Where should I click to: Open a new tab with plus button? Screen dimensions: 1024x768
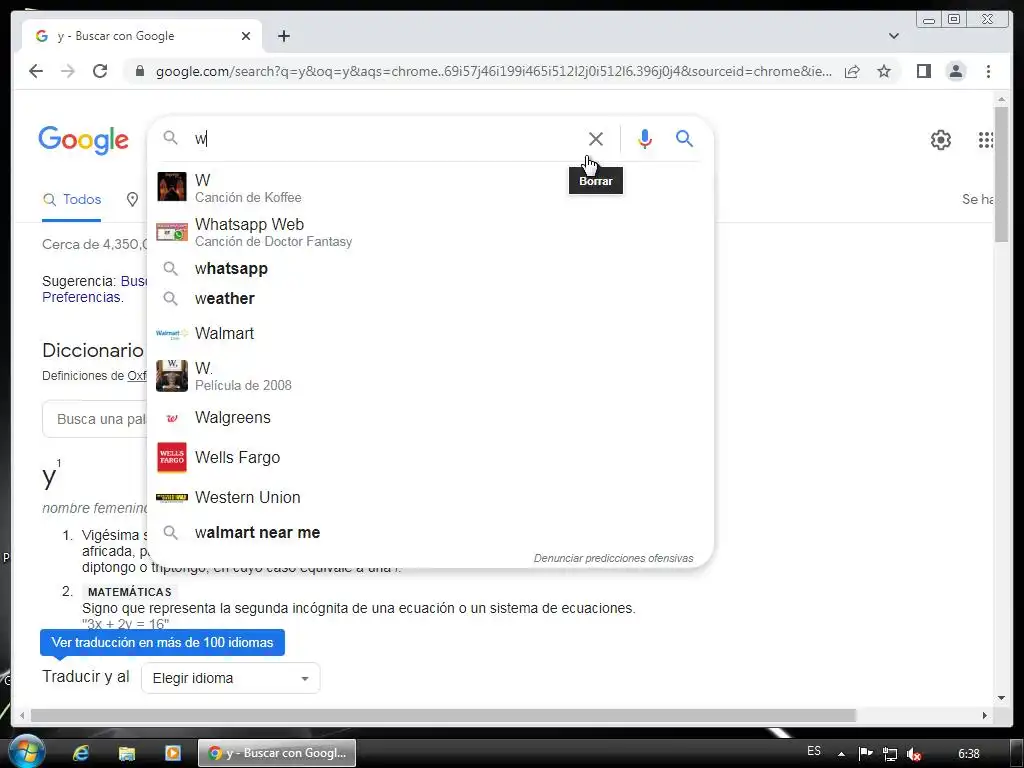click(283, 36)
